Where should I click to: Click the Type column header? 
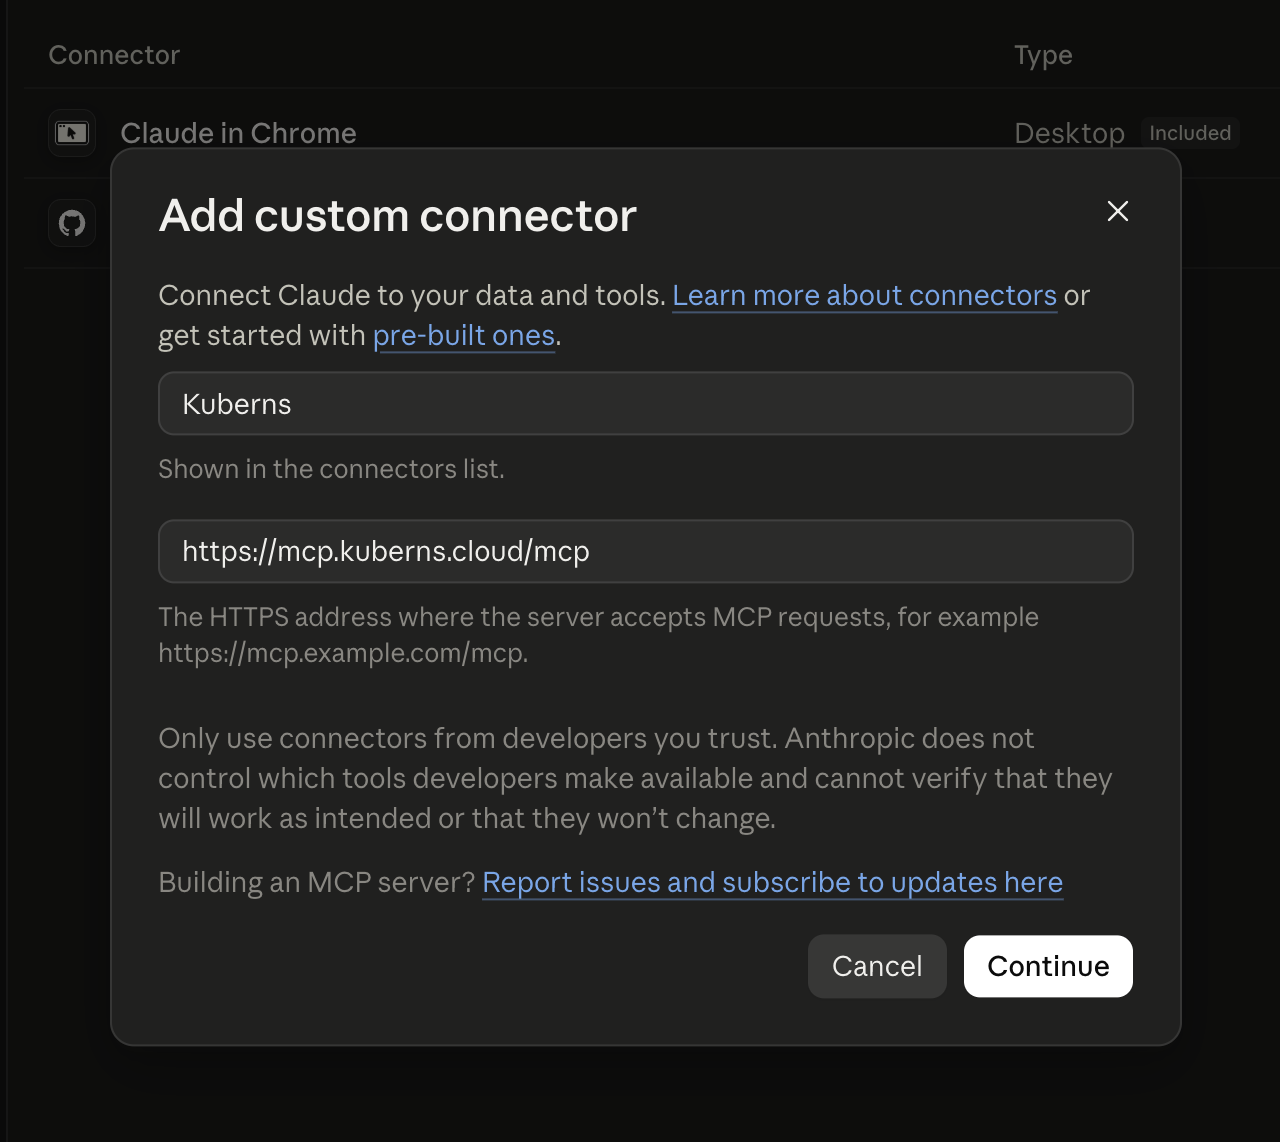1043,55
